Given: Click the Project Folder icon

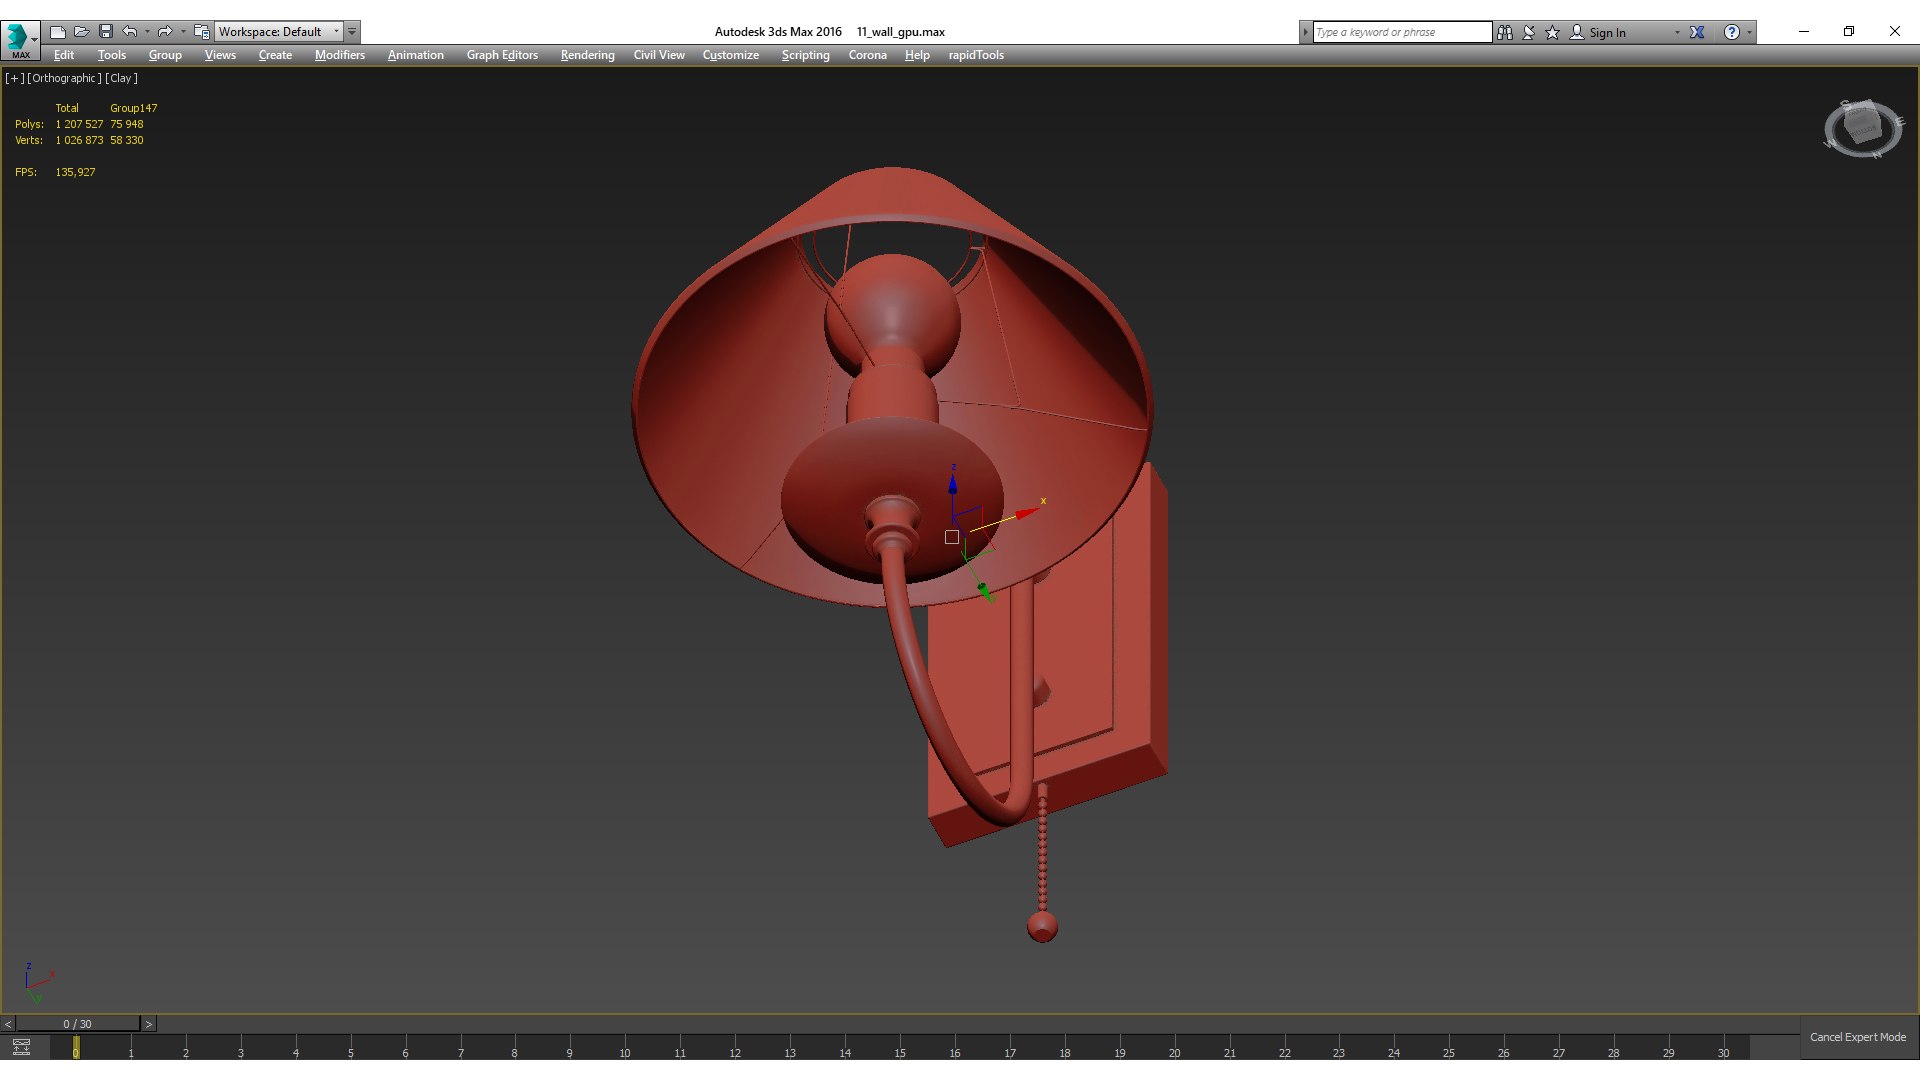Looking at the screenshot, I should point(201,32).
